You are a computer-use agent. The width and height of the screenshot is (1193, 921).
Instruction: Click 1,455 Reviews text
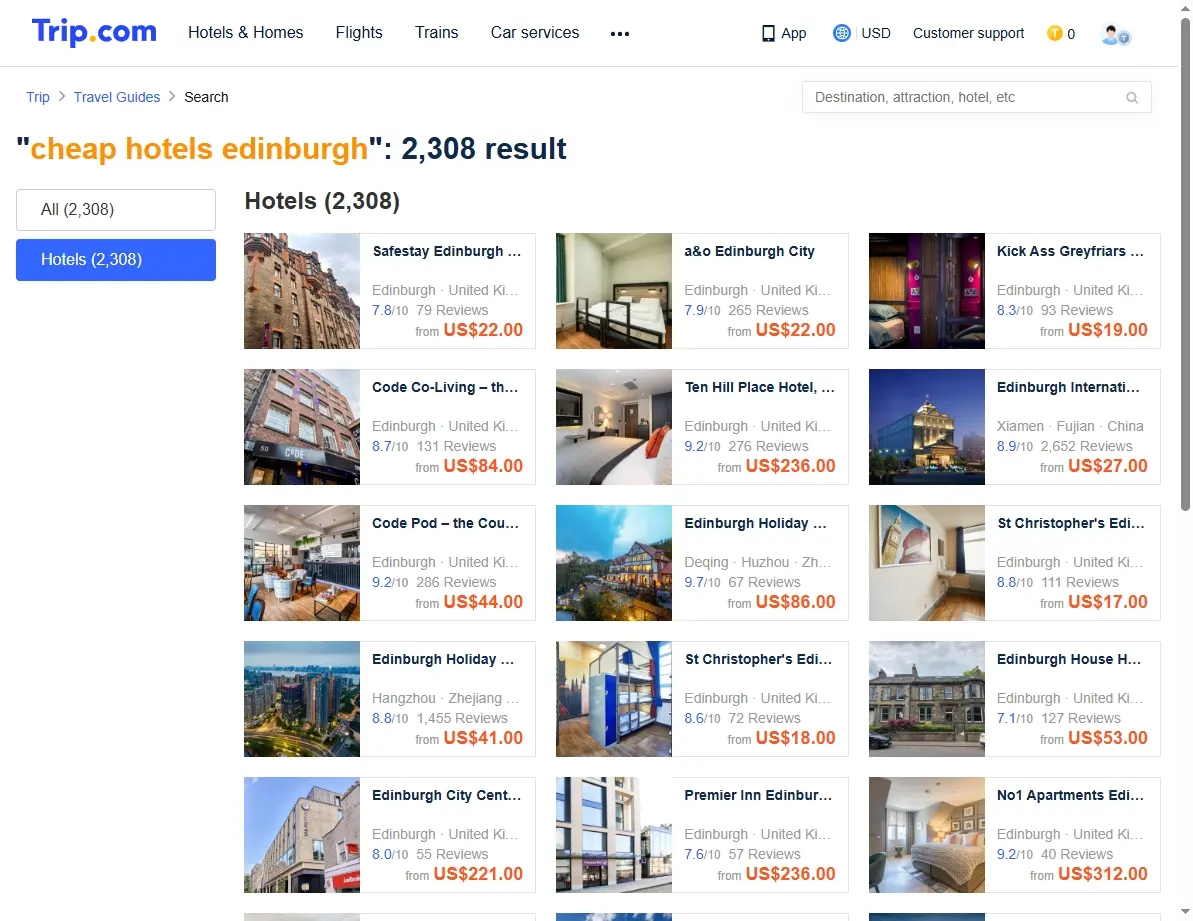(x=462, y=719)
